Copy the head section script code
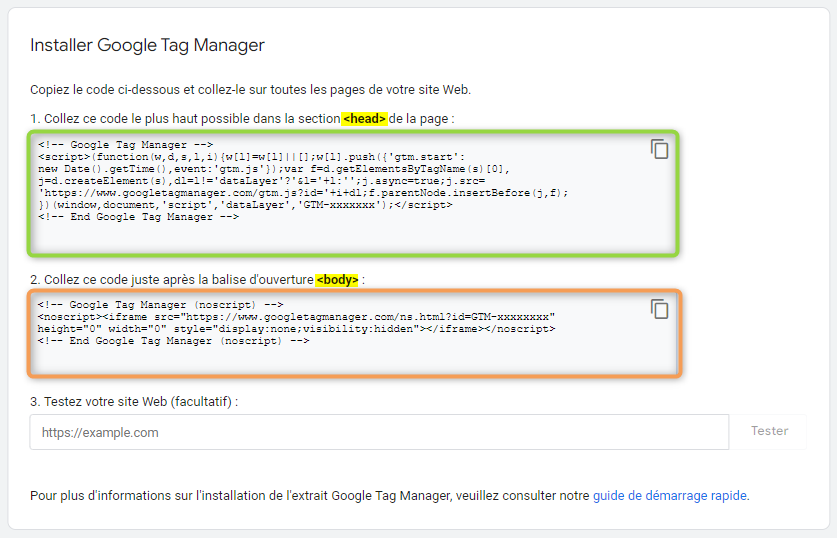Viewport: 837px width, 538px height. 659,149
